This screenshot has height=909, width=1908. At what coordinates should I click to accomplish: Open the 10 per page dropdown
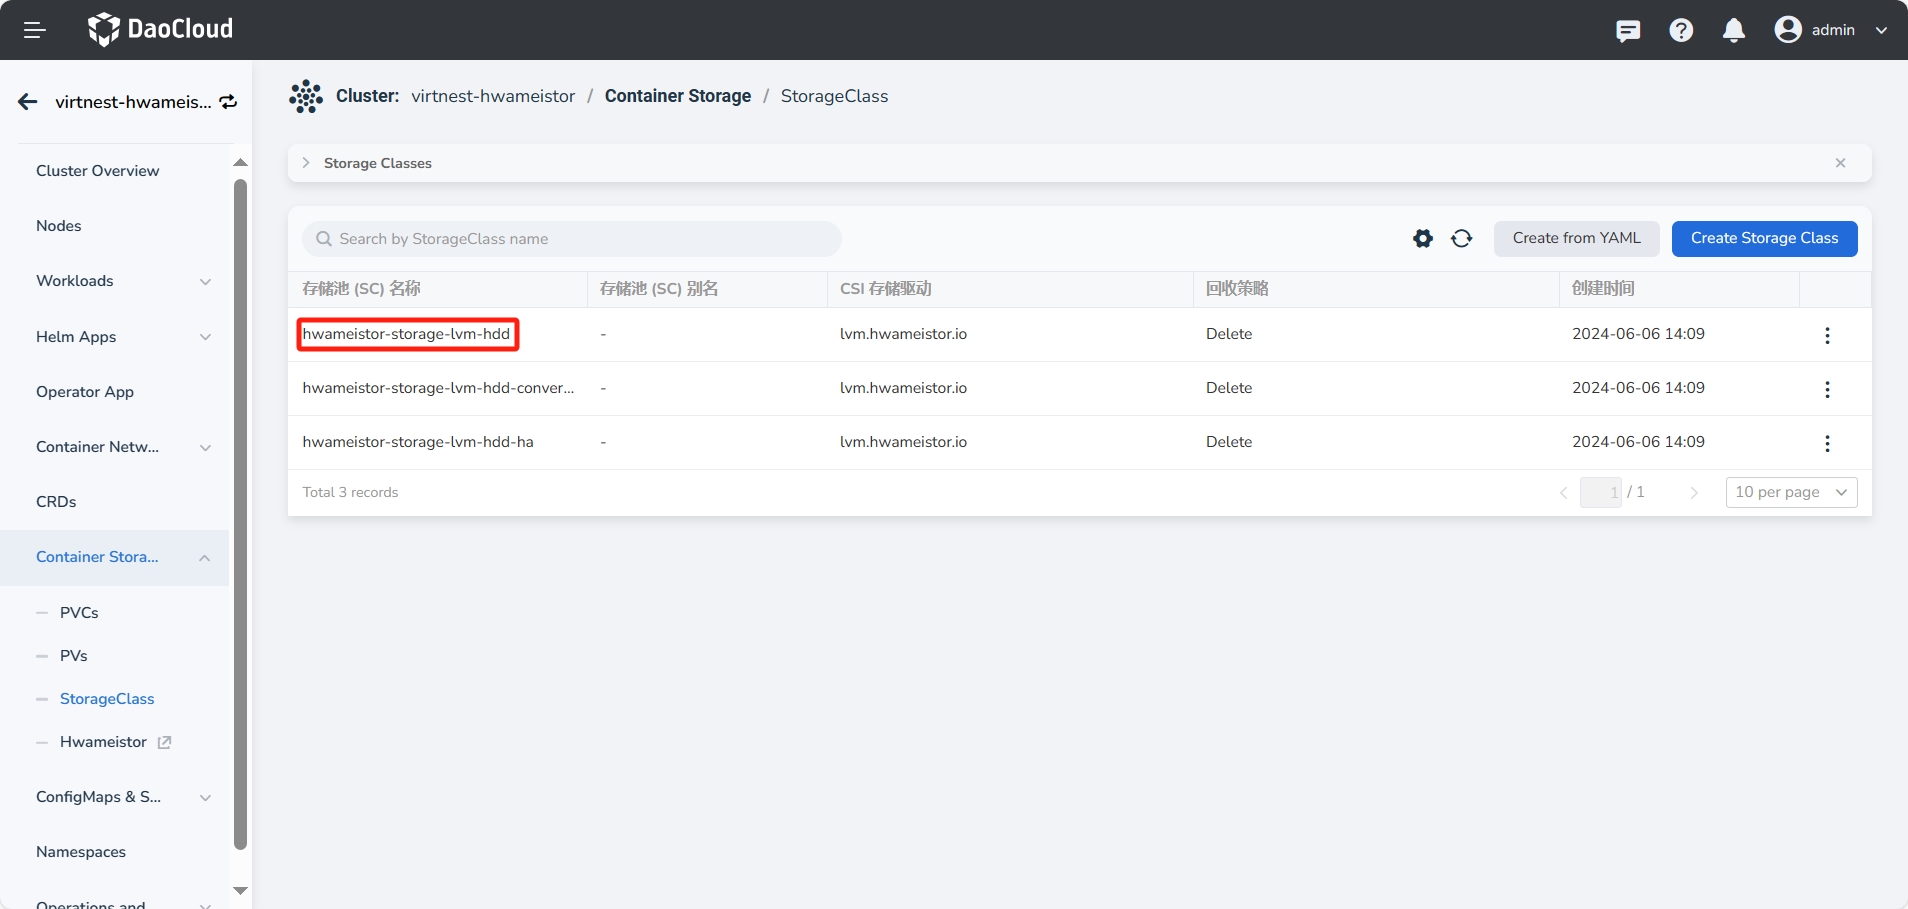[1791, 492]
